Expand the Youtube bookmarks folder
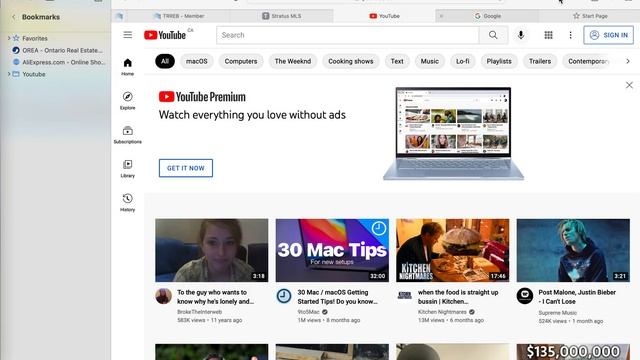 click(x=9, y=74)
